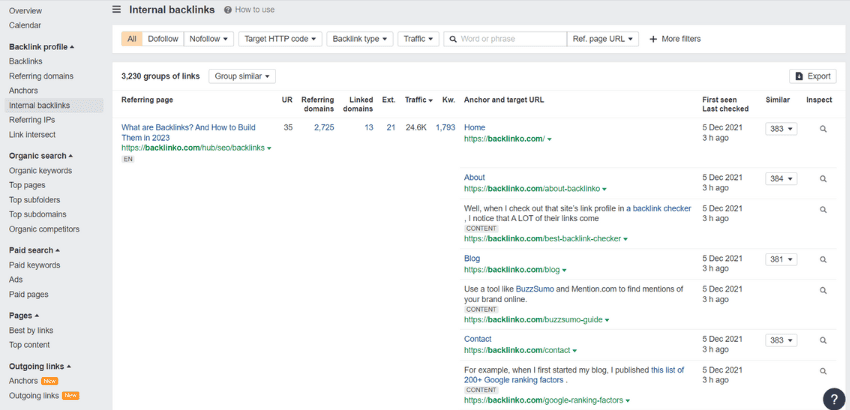Open Paid keywords report
This screenshot has height=410, width=850.
pos(34,266)
